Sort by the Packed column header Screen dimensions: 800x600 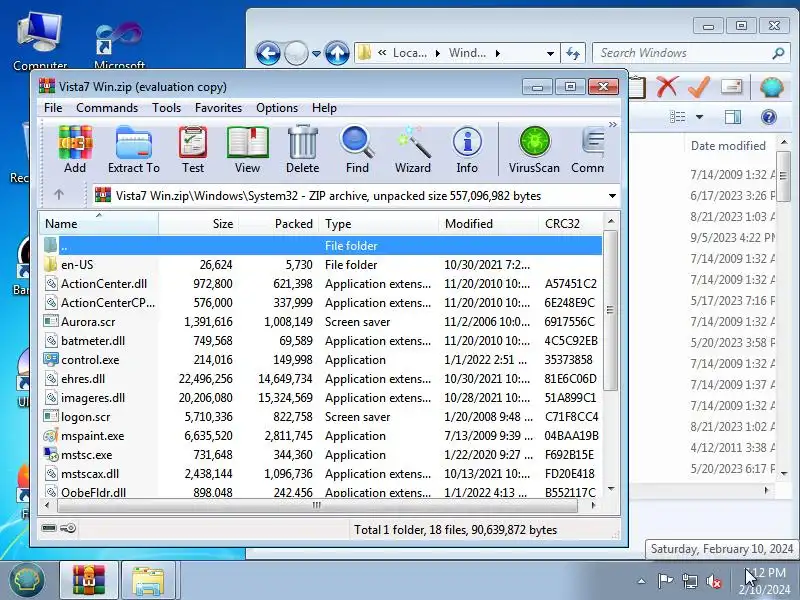[x=279, y=223]
